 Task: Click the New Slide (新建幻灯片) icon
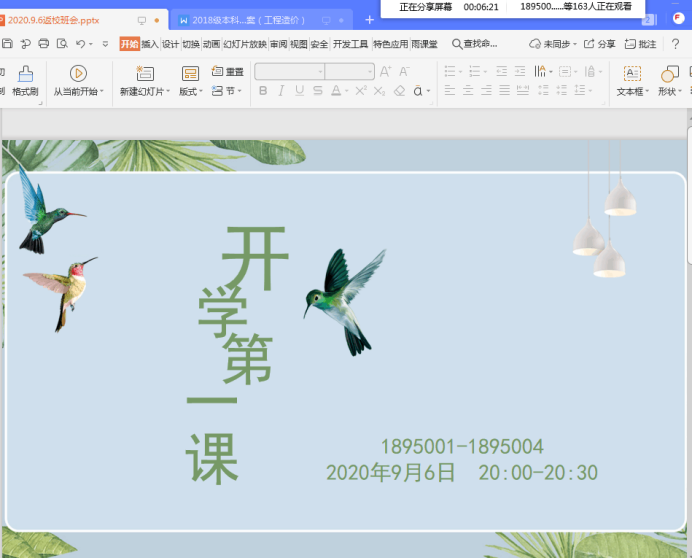[x=144, y=74]
